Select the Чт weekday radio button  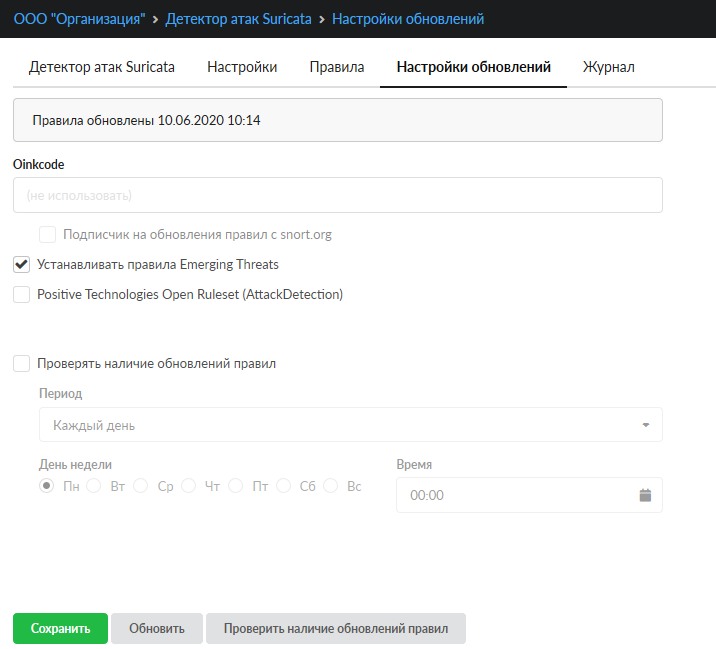pyautogui.click(x=188, y=485)
